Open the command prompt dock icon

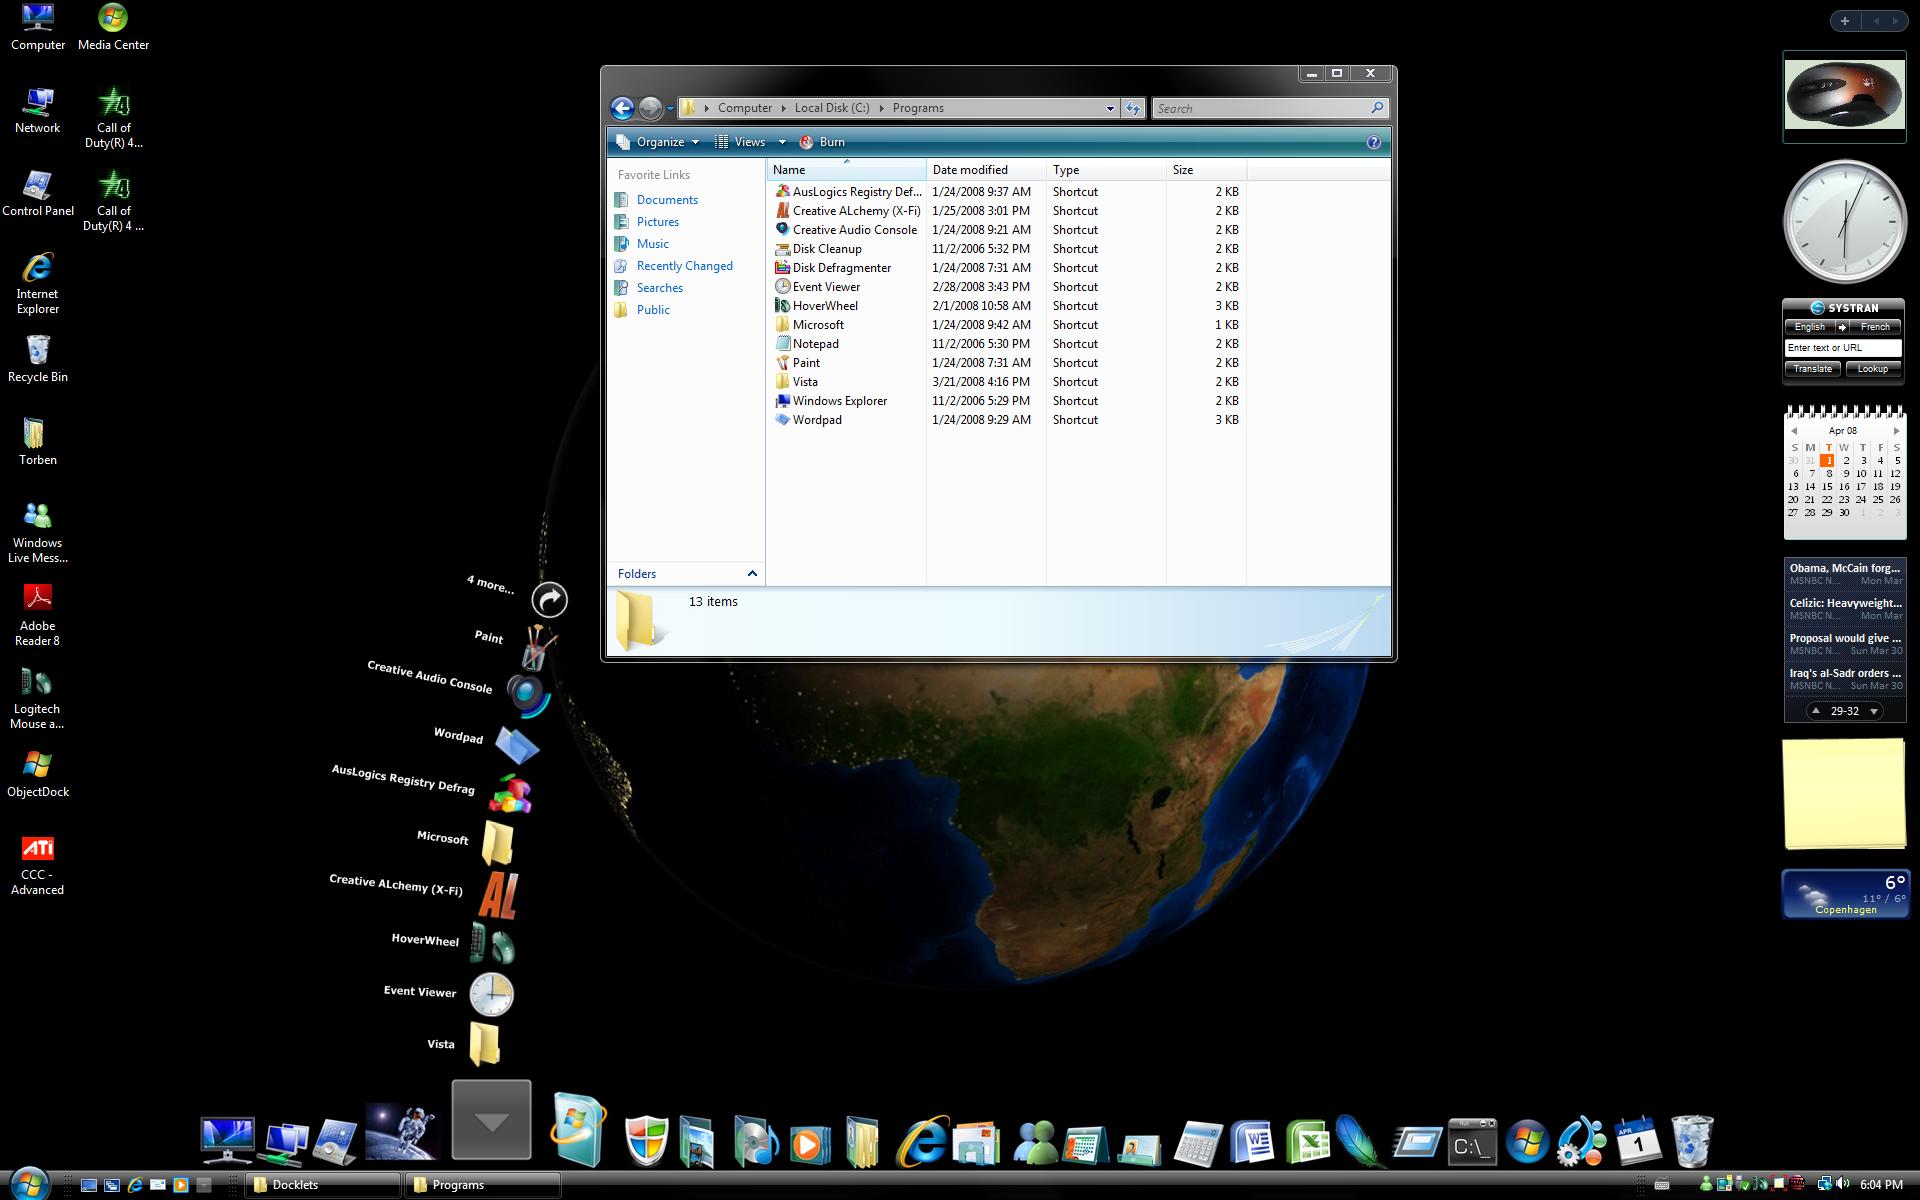click(1472, 1144)
